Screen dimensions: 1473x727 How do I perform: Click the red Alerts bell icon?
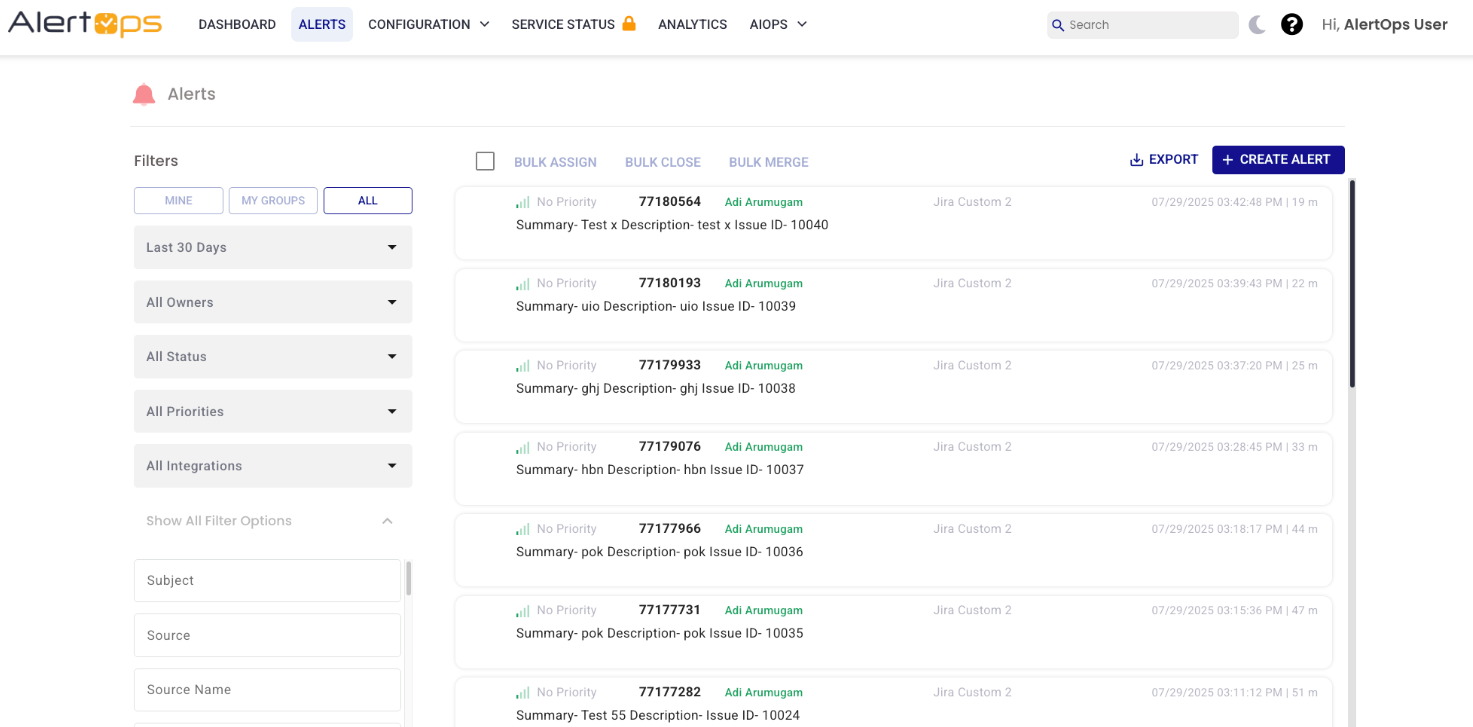pyautogui.click(x=144, y=94)
